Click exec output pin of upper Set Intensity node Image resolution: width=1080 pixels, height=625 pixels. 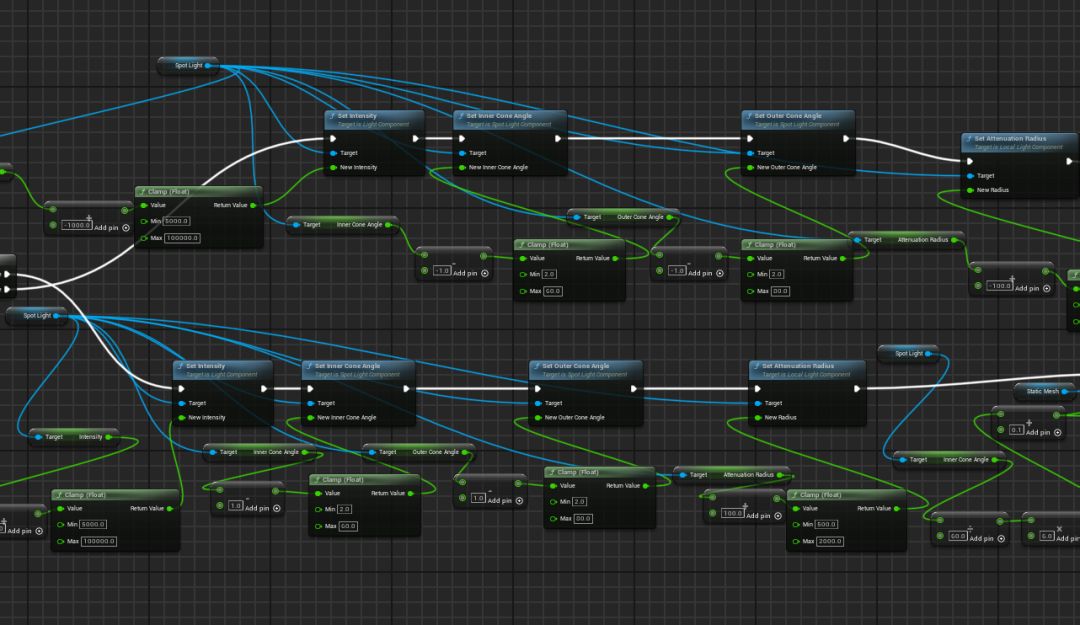point(415,139)
